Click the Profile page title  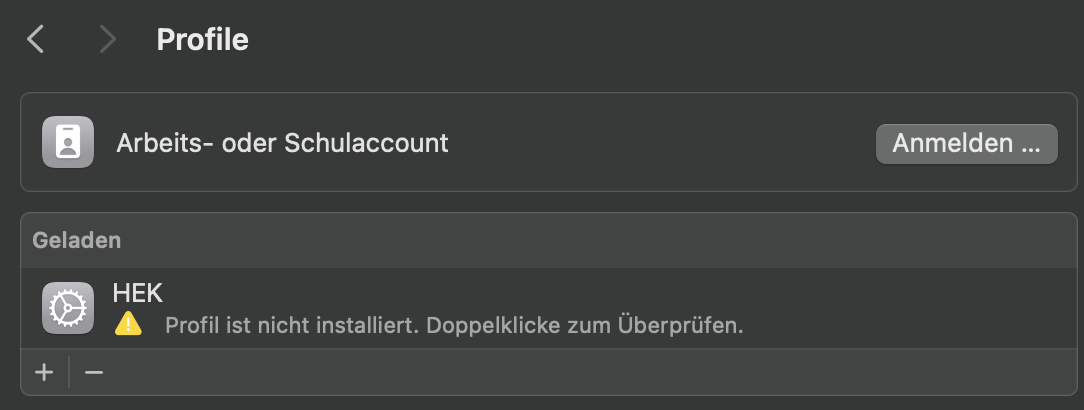point(203,39)
